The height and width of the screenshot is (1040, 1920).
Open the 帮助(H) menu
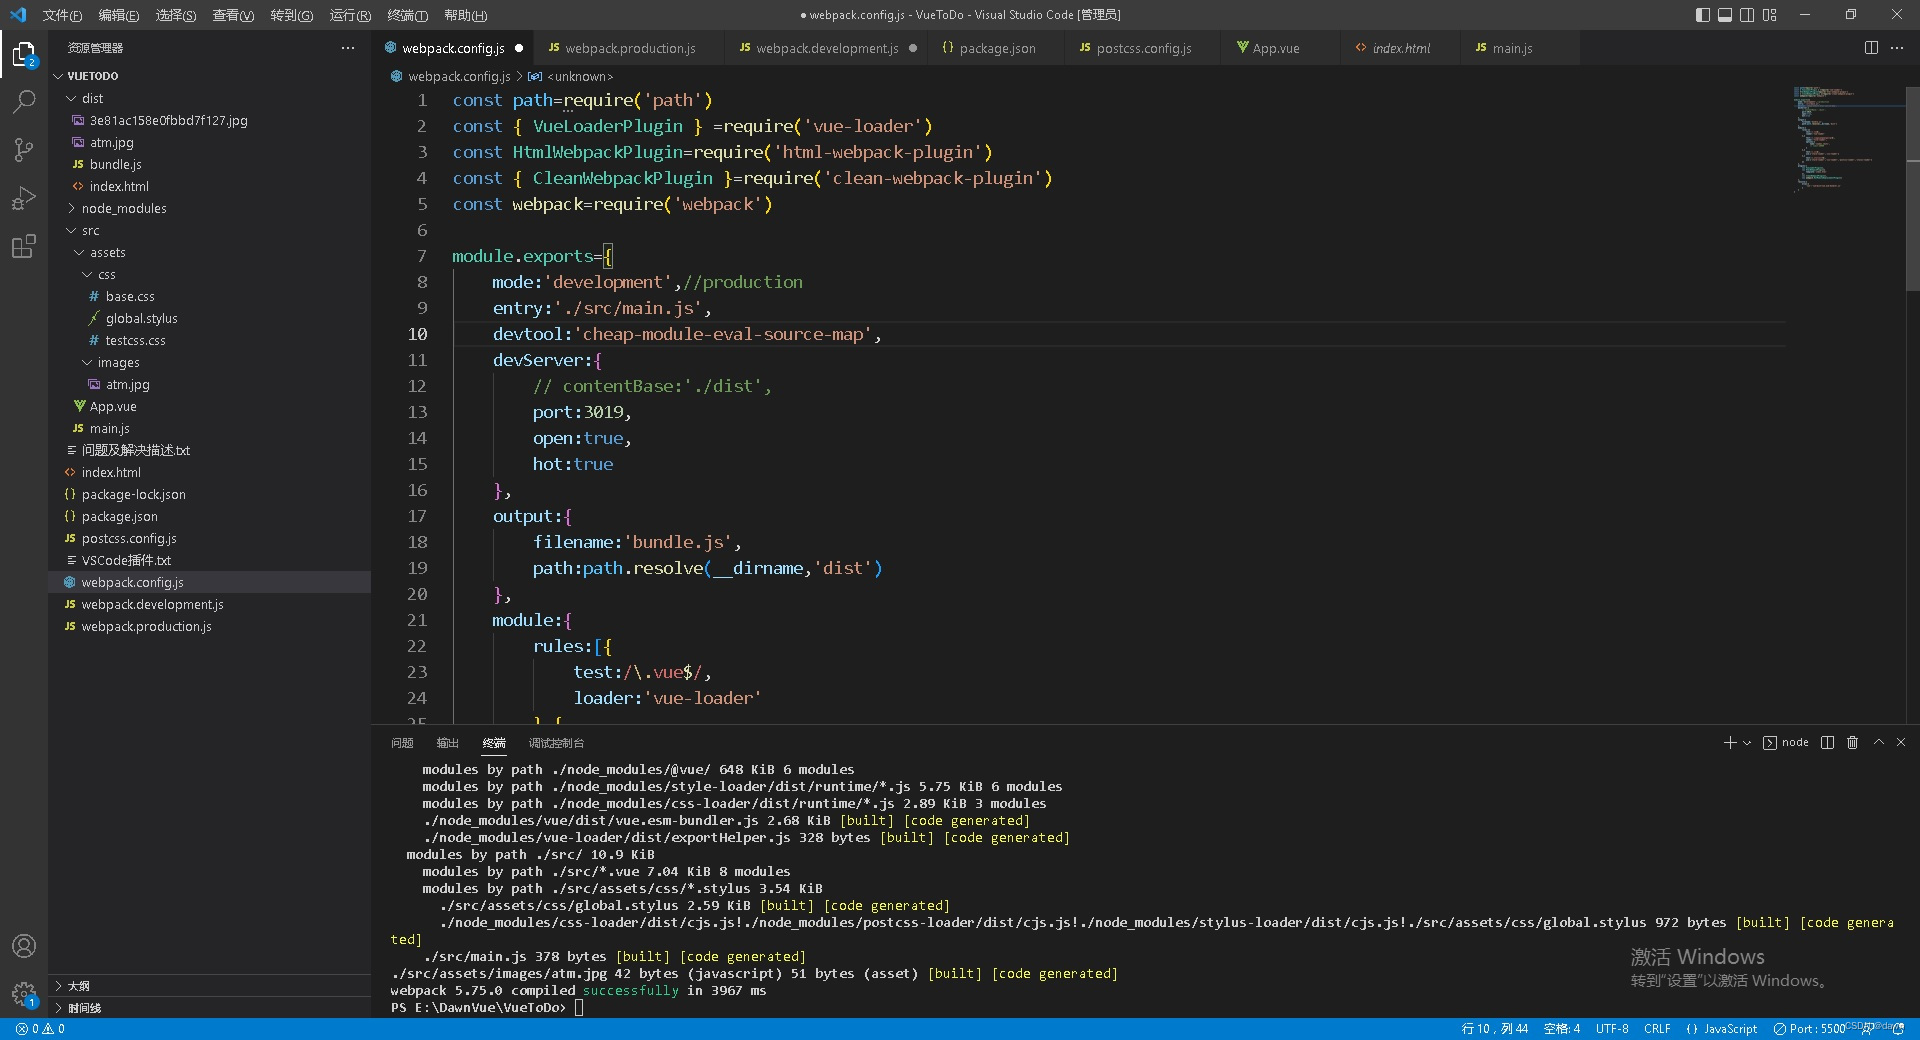tap(465, 15)
